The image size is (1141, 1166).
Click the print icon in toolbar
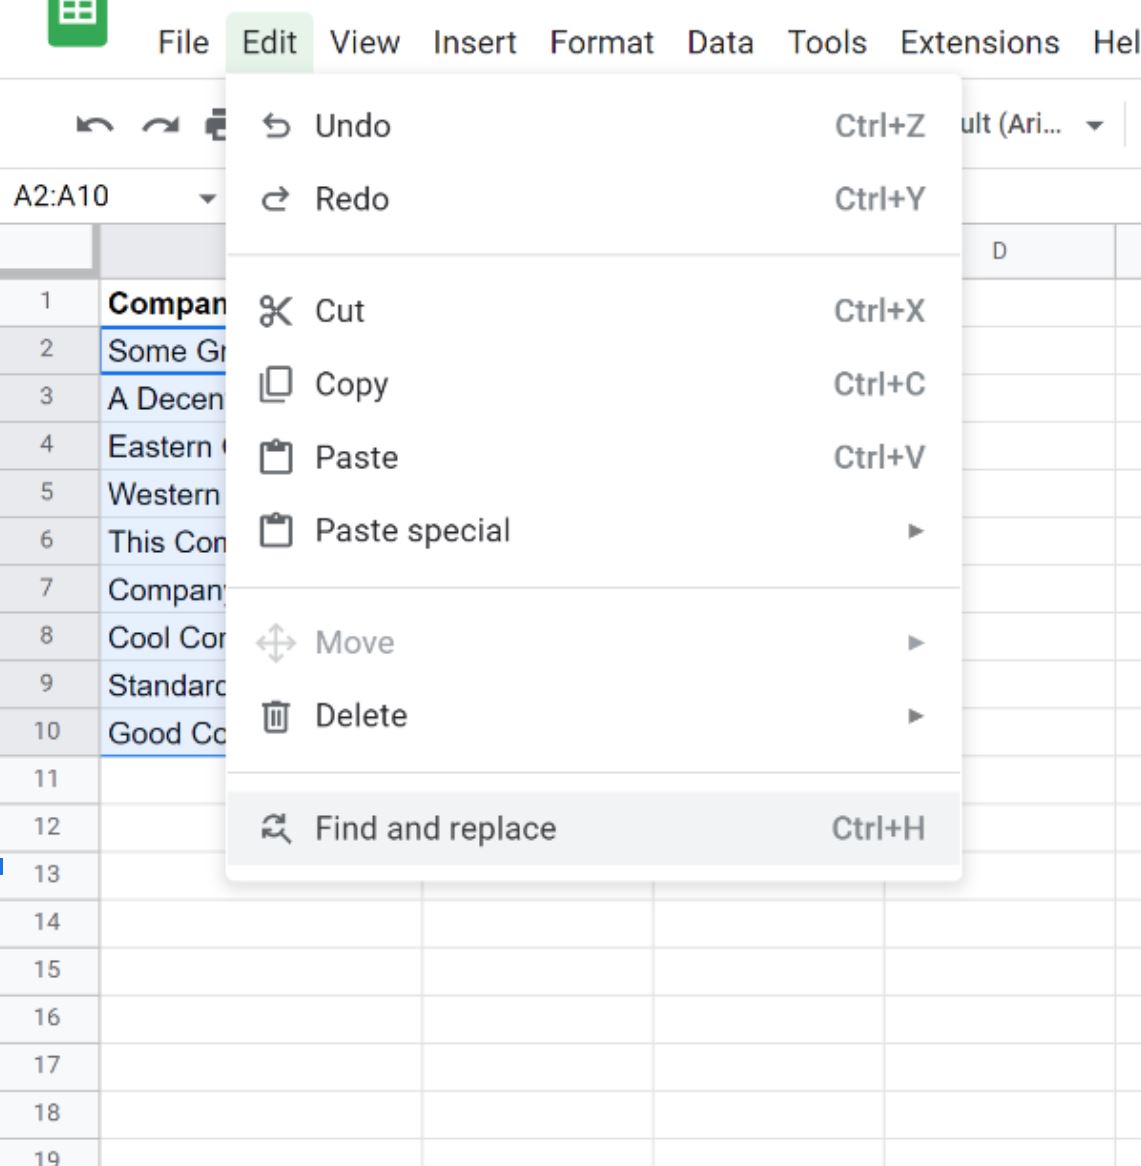[x=216, y=125]
